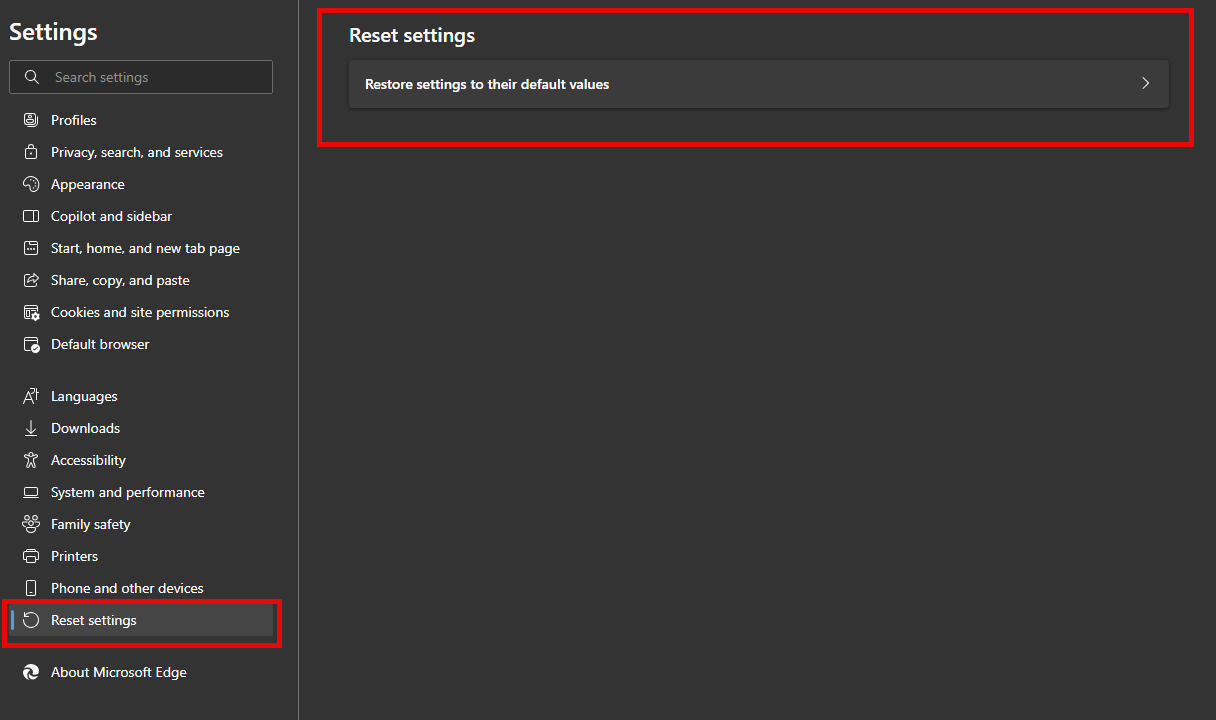The image size is (1216, 720).
Task: Click the Profiles sidebar icon
Action: (x=31, y=120)
